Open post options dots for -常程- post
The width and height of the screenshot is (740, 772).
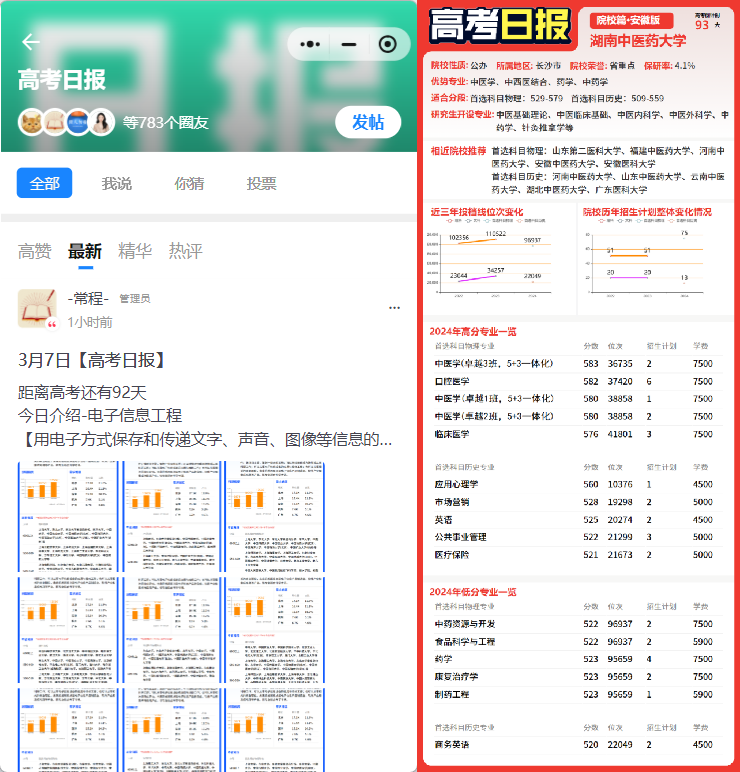coord(394,308)
